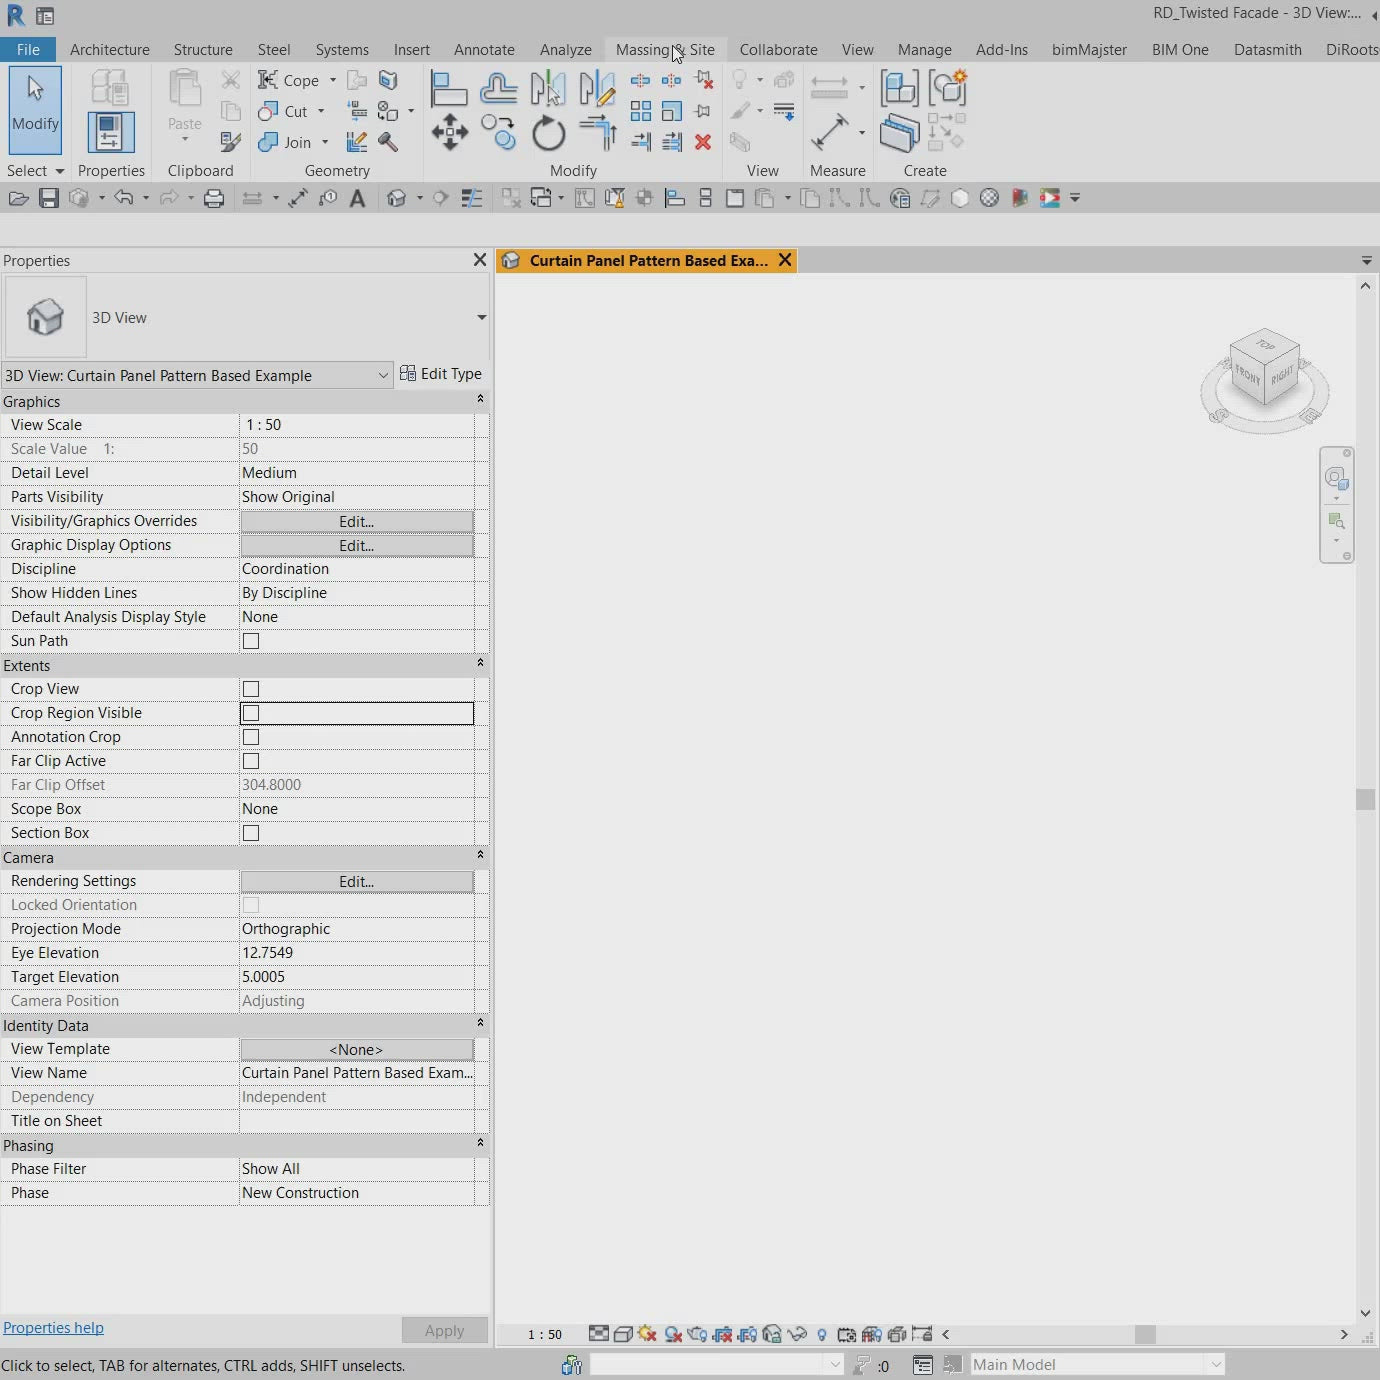
Task: Enable Crop View in Extents
Action: (251, 688)
